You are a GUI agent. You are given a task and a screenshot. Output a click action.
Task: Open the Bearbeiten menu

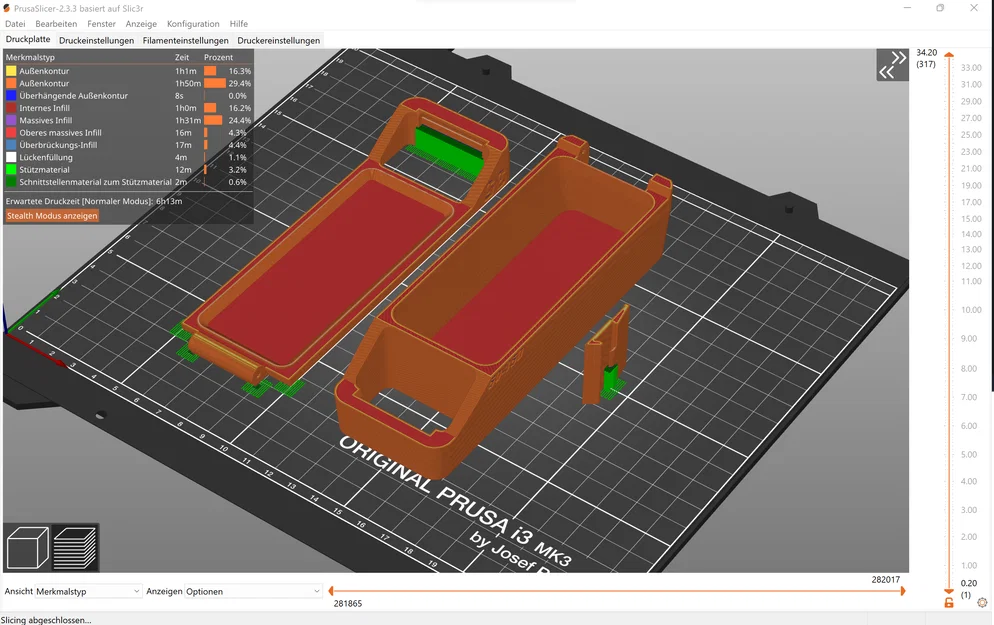click(x=56, y=23)
